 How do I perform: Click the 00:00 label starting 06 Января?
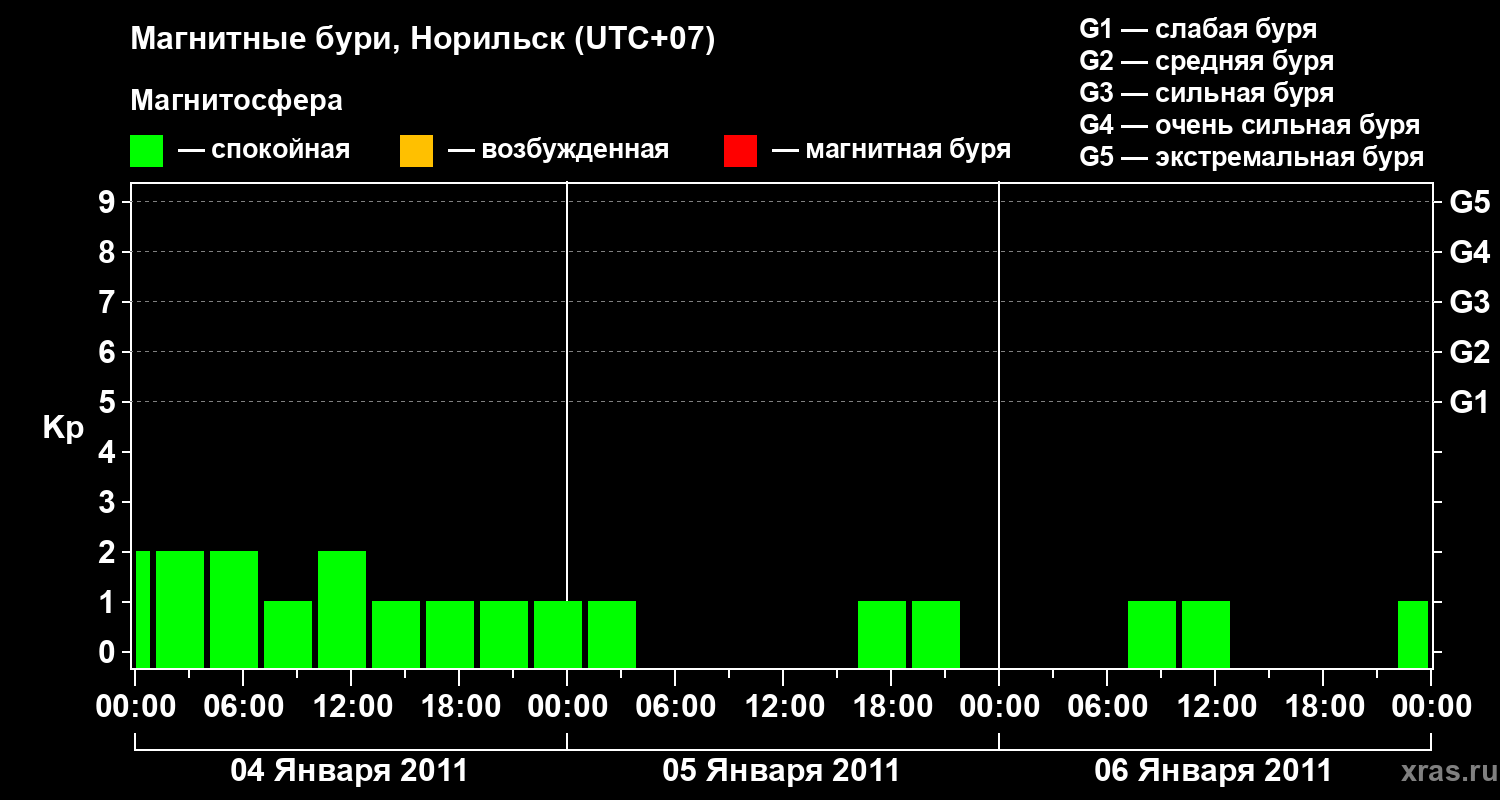pyautogui.click(x=999, y=707)
